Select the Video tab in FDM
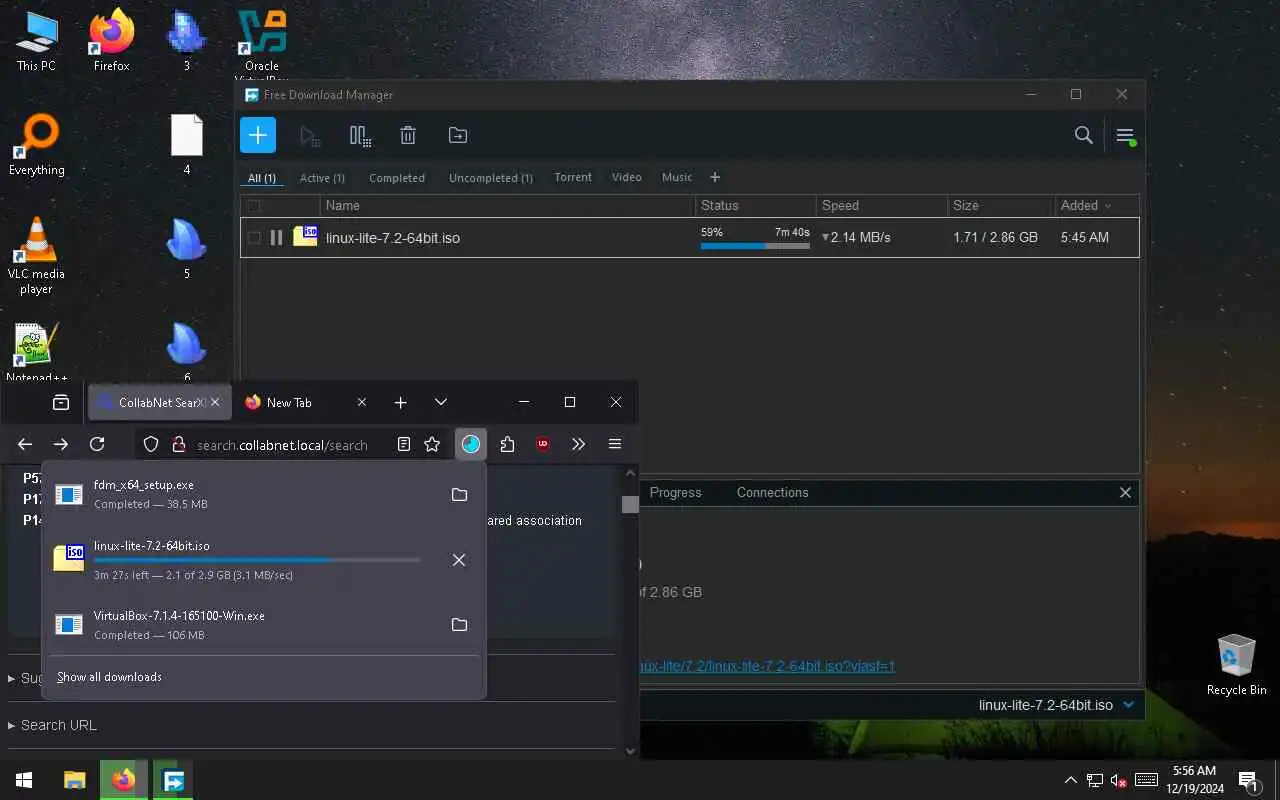The image size is (1280, 800). click(x=627, y=177)
